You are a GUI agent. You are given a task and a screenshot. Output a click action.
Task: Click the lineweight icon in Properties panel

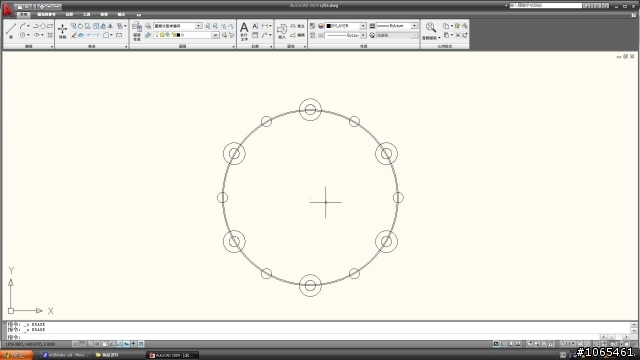tap(372, 26)
